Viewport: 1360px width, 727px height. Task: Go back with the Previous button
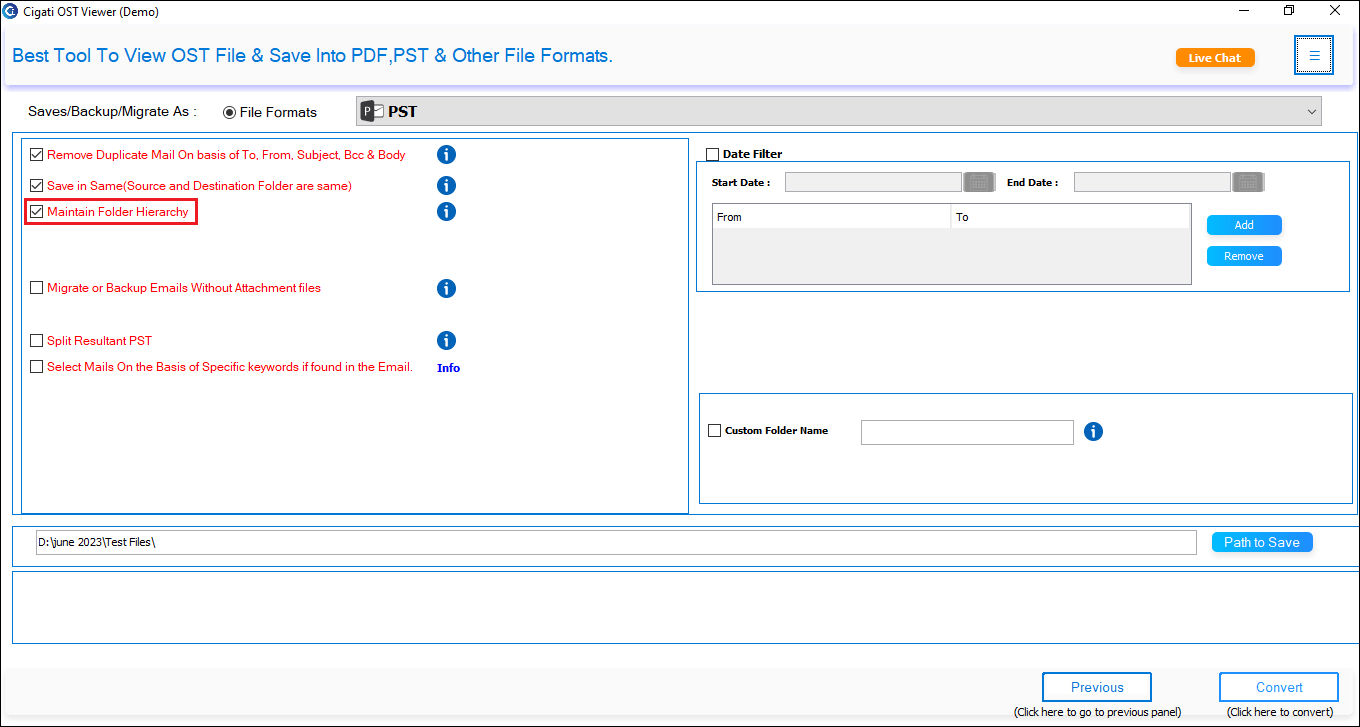[1097, 687]
